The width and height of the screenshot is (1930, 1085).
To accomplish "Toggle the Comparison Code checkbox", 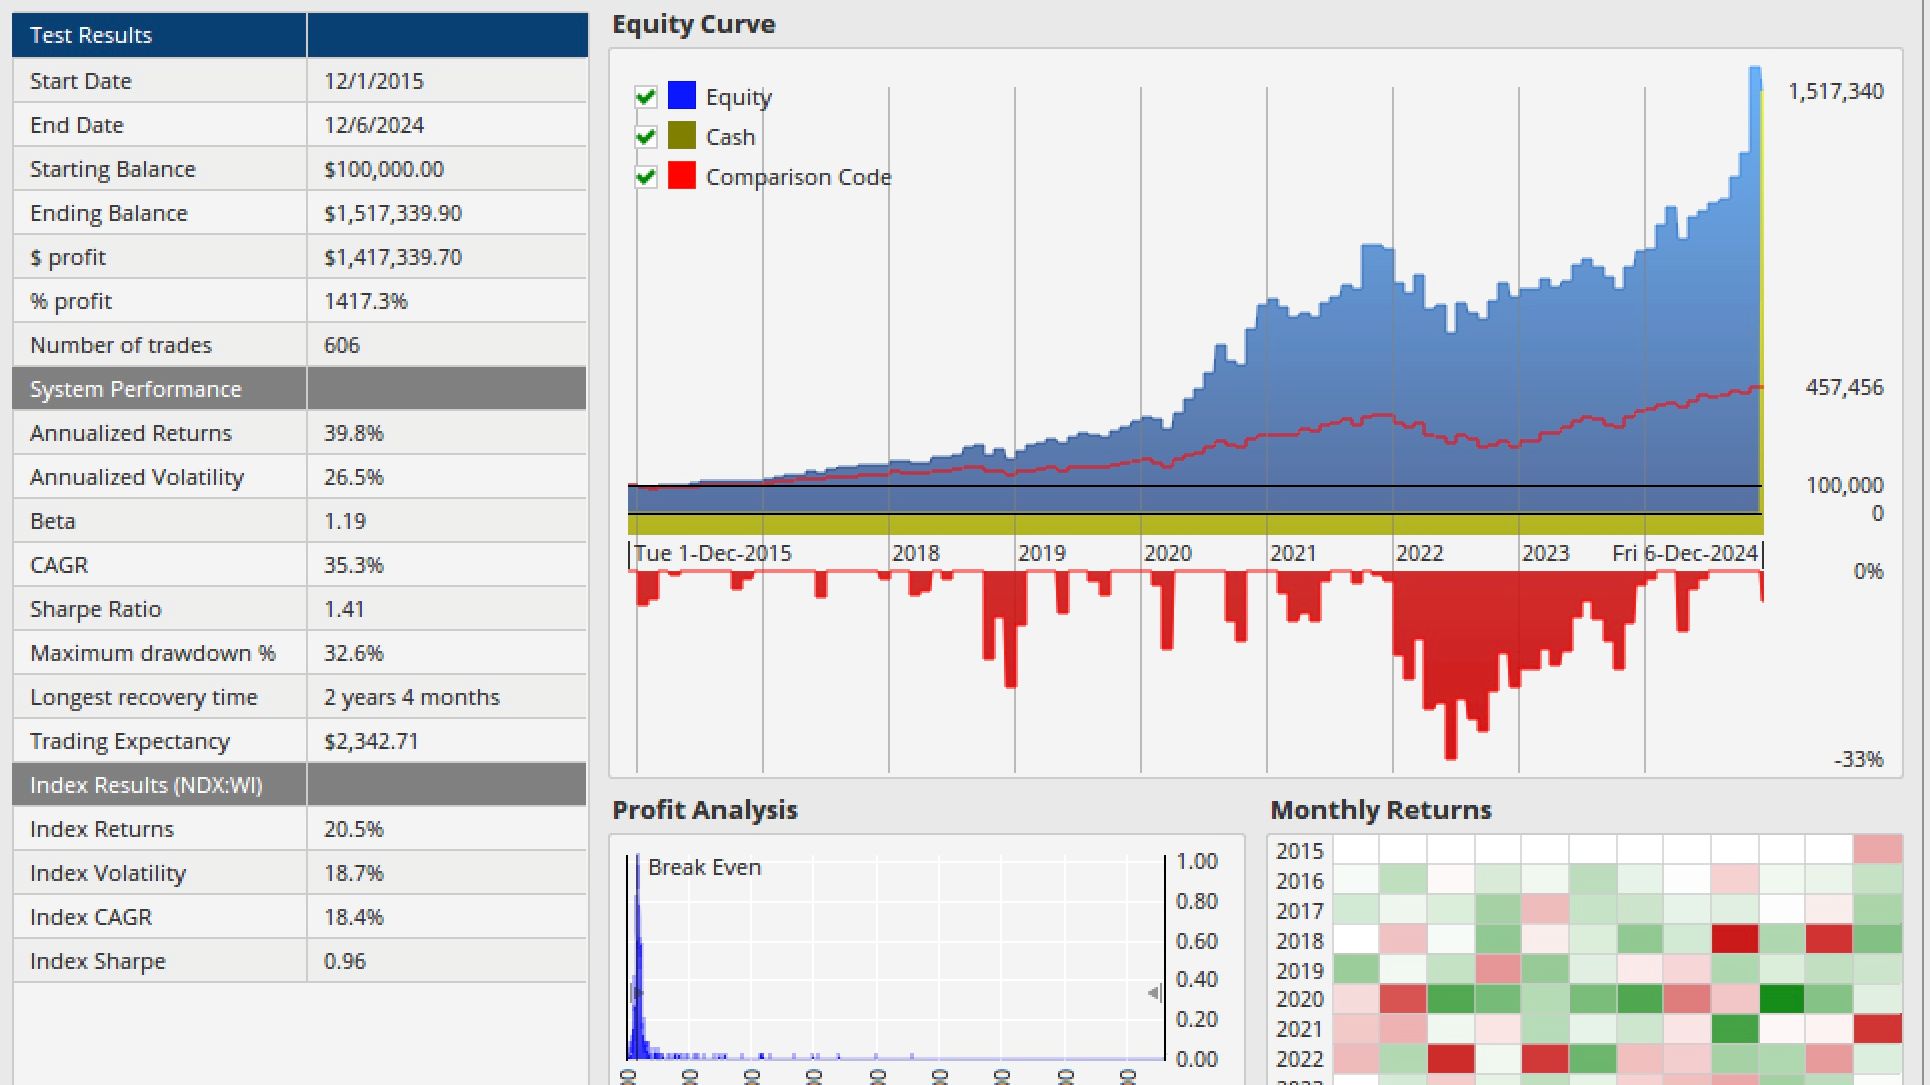I will point(646,177).
